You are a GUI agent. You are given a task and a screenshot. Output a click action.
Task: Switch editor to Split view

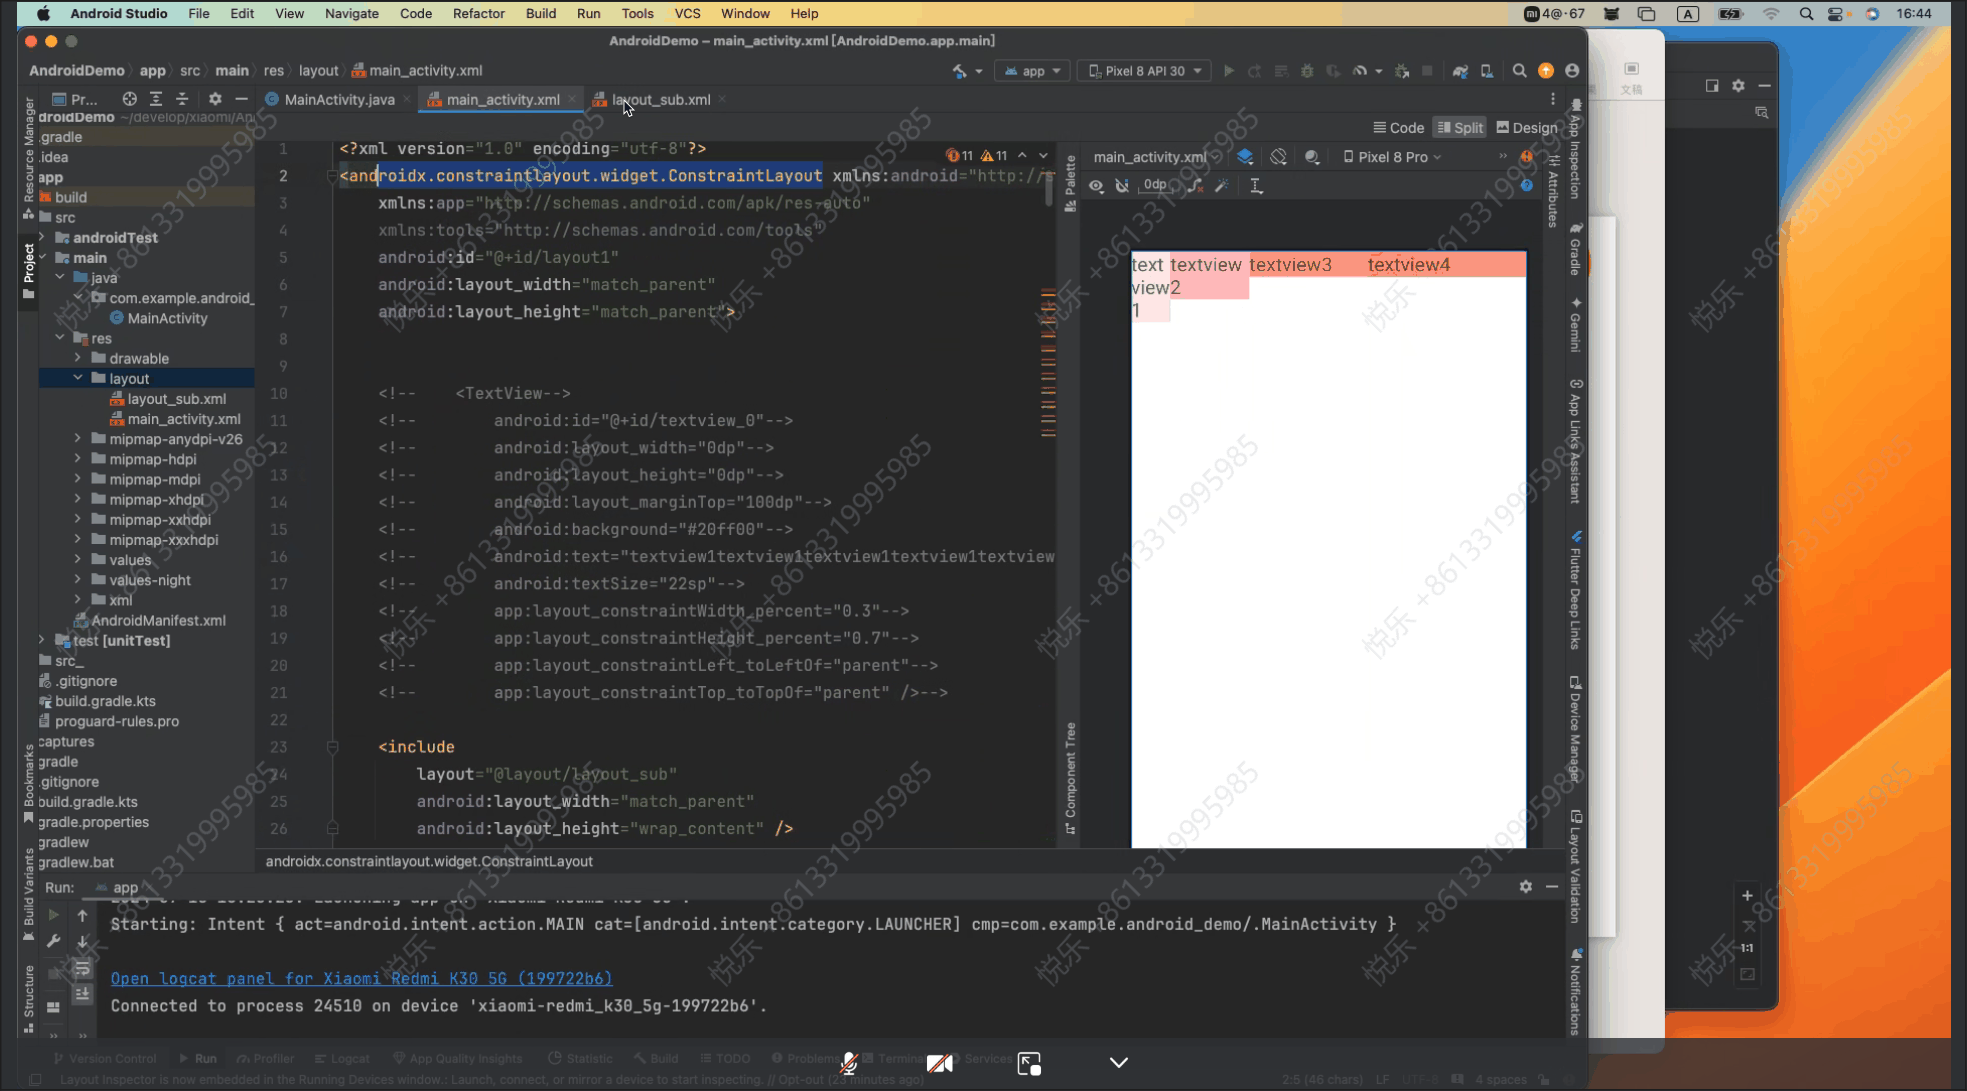tap(1459, 128)
